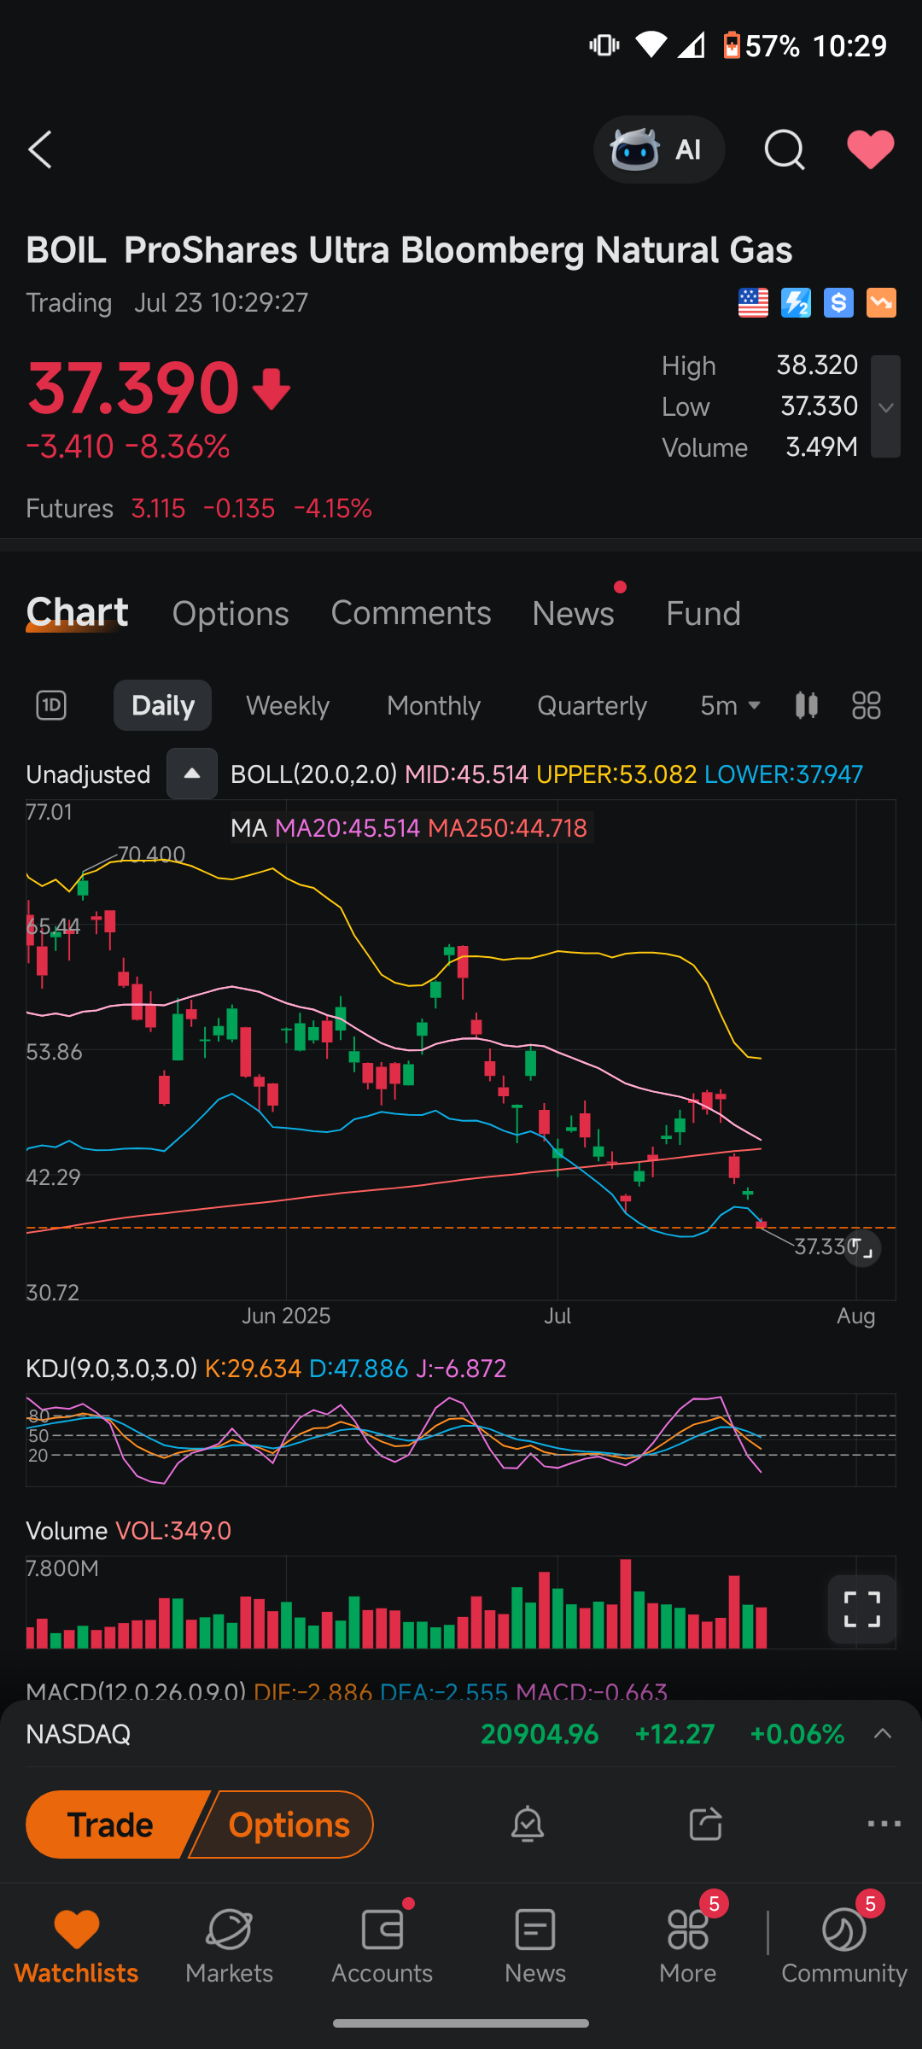Open the Fund tab
The image size is (922, 2049).
(703, 613)
